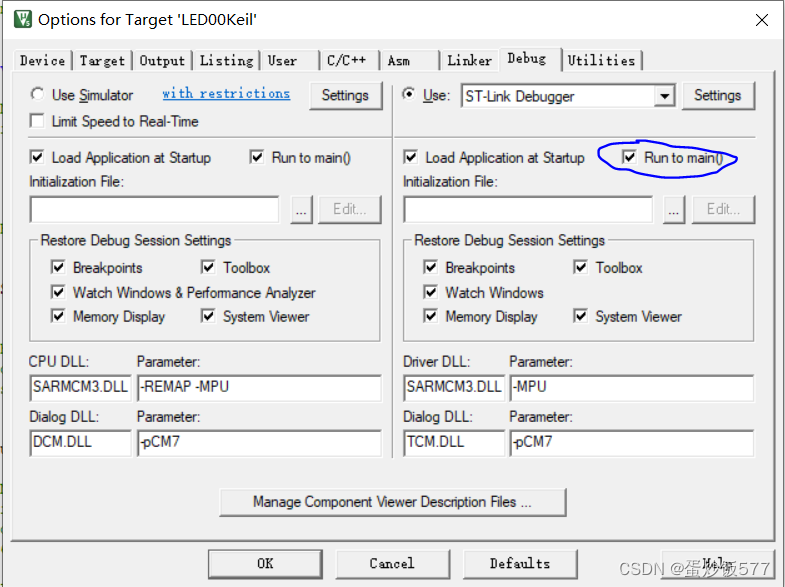The image size is (785, 587).
Task: Restore settings with Defaults button
Action: pos(520,564)
